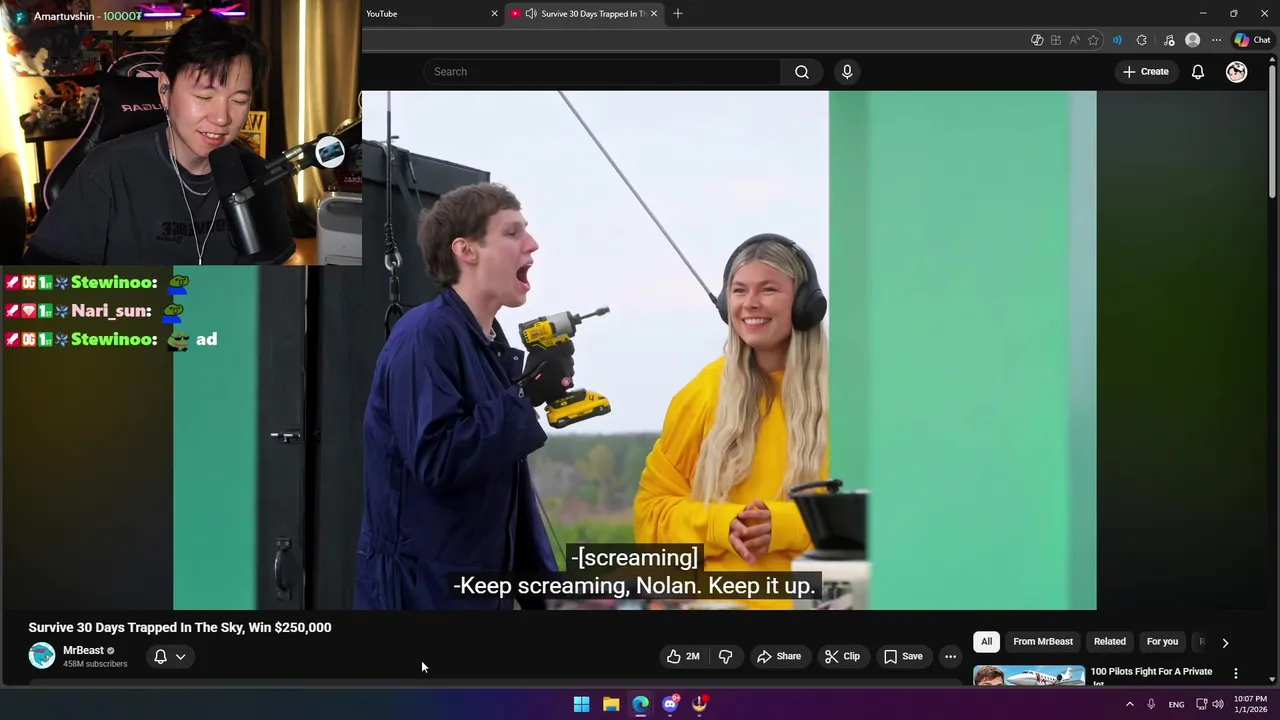Open Discord from the taskbar
This screenshot has width=1280, height=720.
point(670,704)
